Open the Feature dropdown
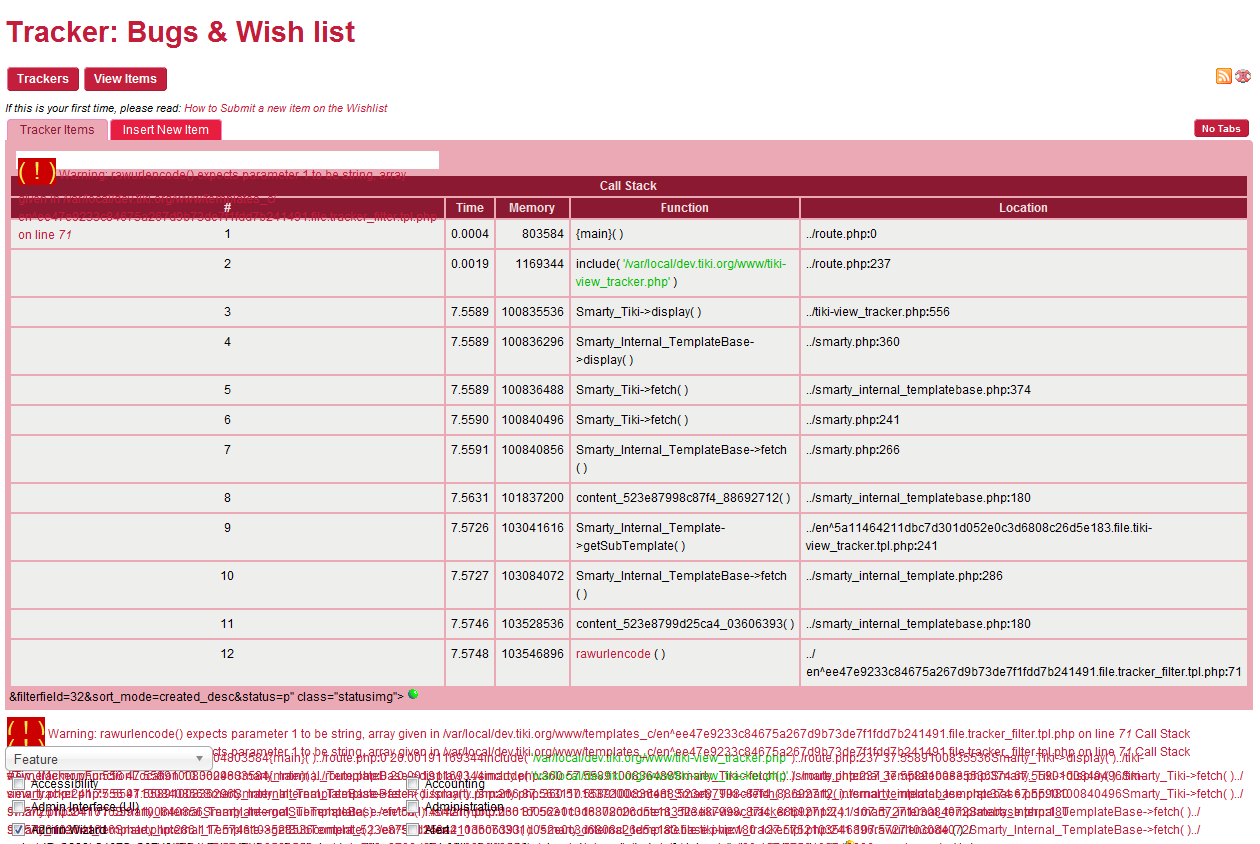 click(109, 759)
